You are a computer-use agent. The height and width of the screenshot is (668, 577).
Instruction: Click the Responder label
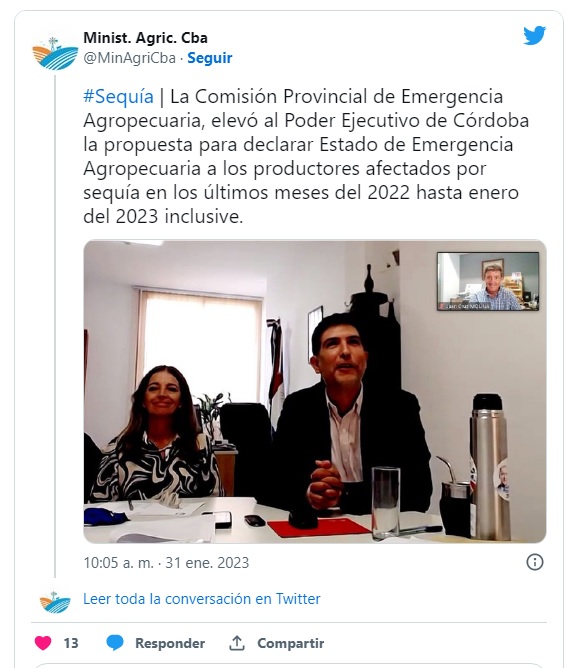coord(170,643)
